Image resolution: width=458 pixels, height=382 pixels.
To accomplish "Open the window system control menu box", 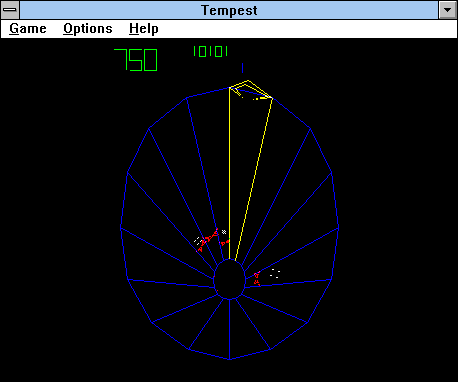I will point(10,10).
